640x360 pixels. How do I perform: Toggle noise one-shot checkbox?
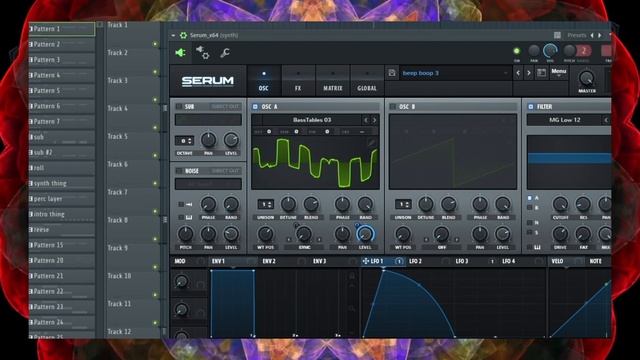(x=181, y=204)
